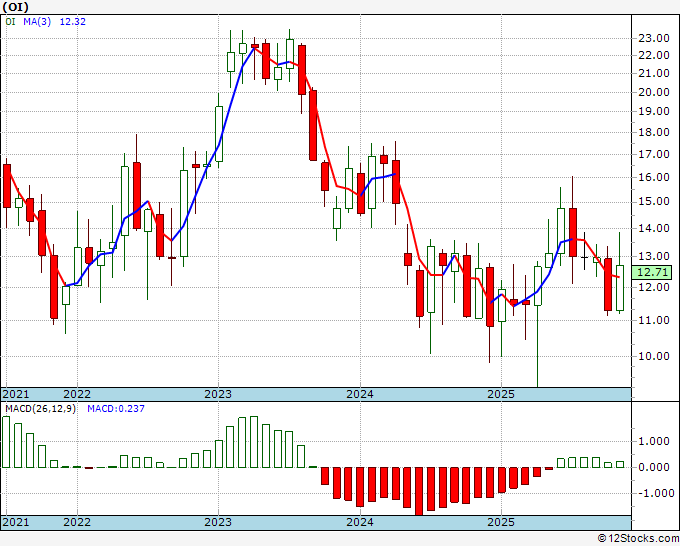This screenshot has height=546, width=680.
Task: Click the 15.00 price axis label
Action: pyautogui.click(x=654, y=201)
